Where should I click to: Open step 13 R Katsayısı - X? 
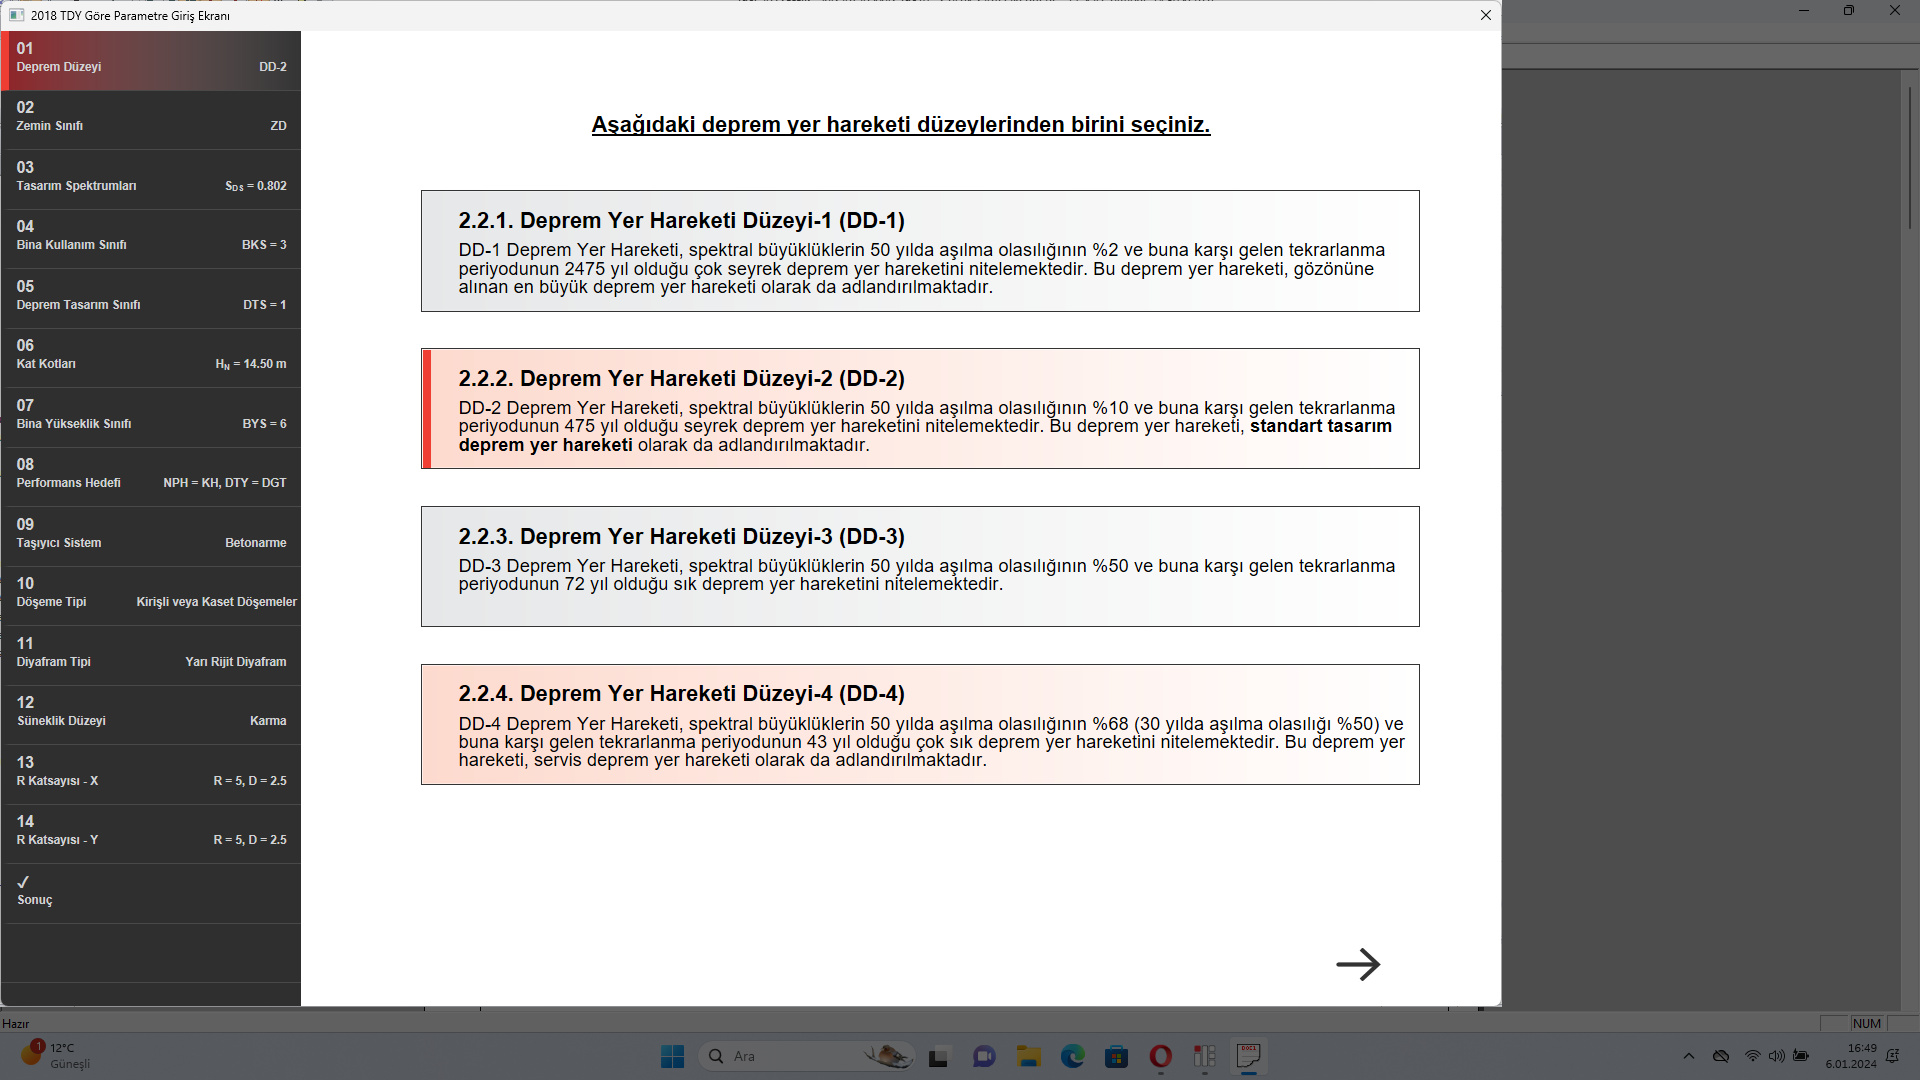tap(150, 772)
